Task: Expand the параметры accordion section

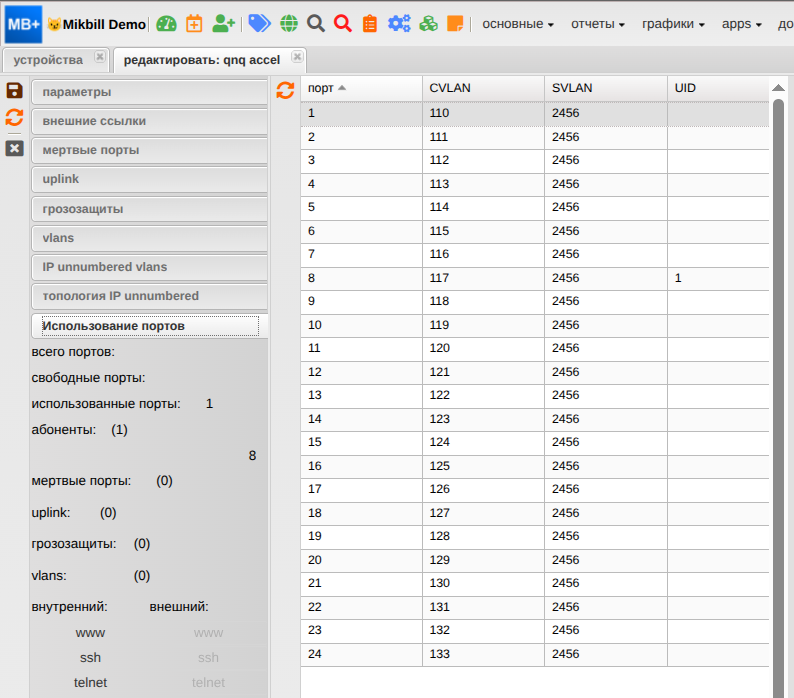Action: 150,92
